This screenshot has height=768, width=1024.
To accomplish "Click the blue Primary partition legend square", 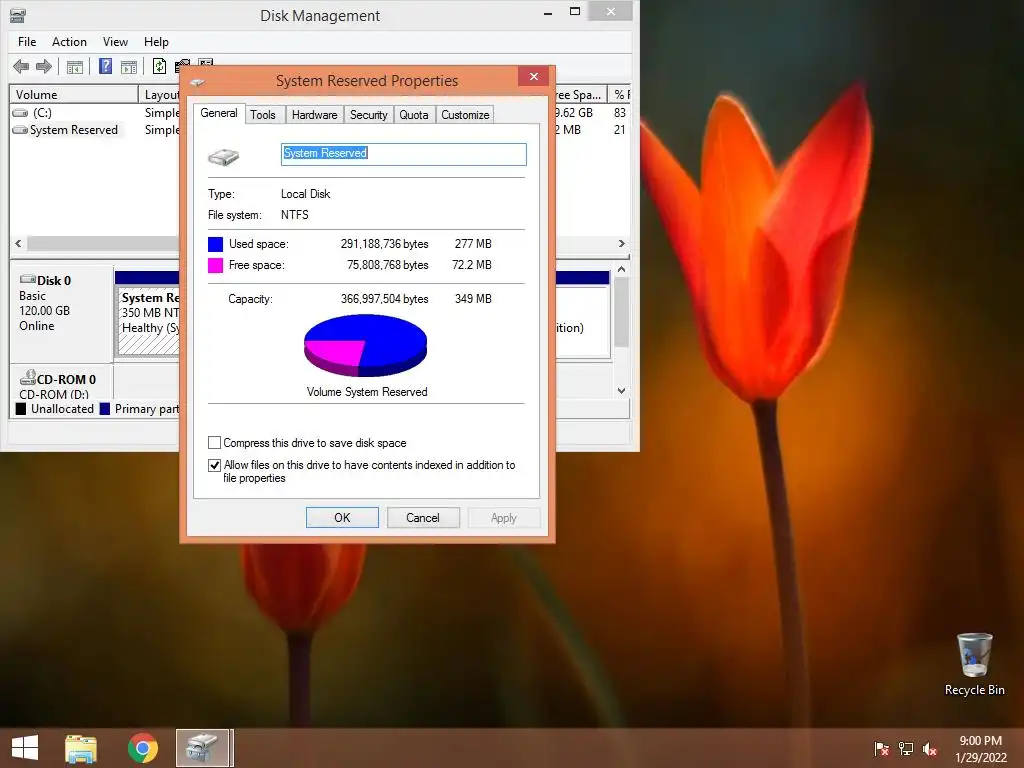I will tap(104, 409).
